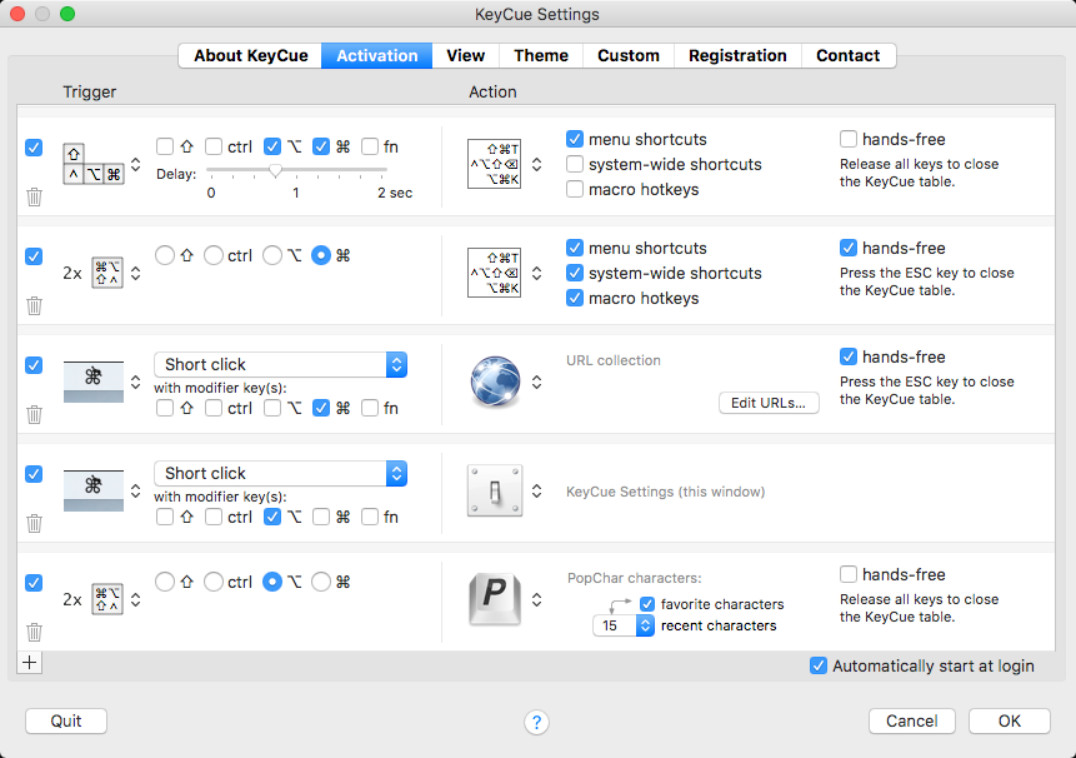Select shift radio in row with checked macro hotkeys
Screen dimensions: 1076x758
click(x=165, y=255)
